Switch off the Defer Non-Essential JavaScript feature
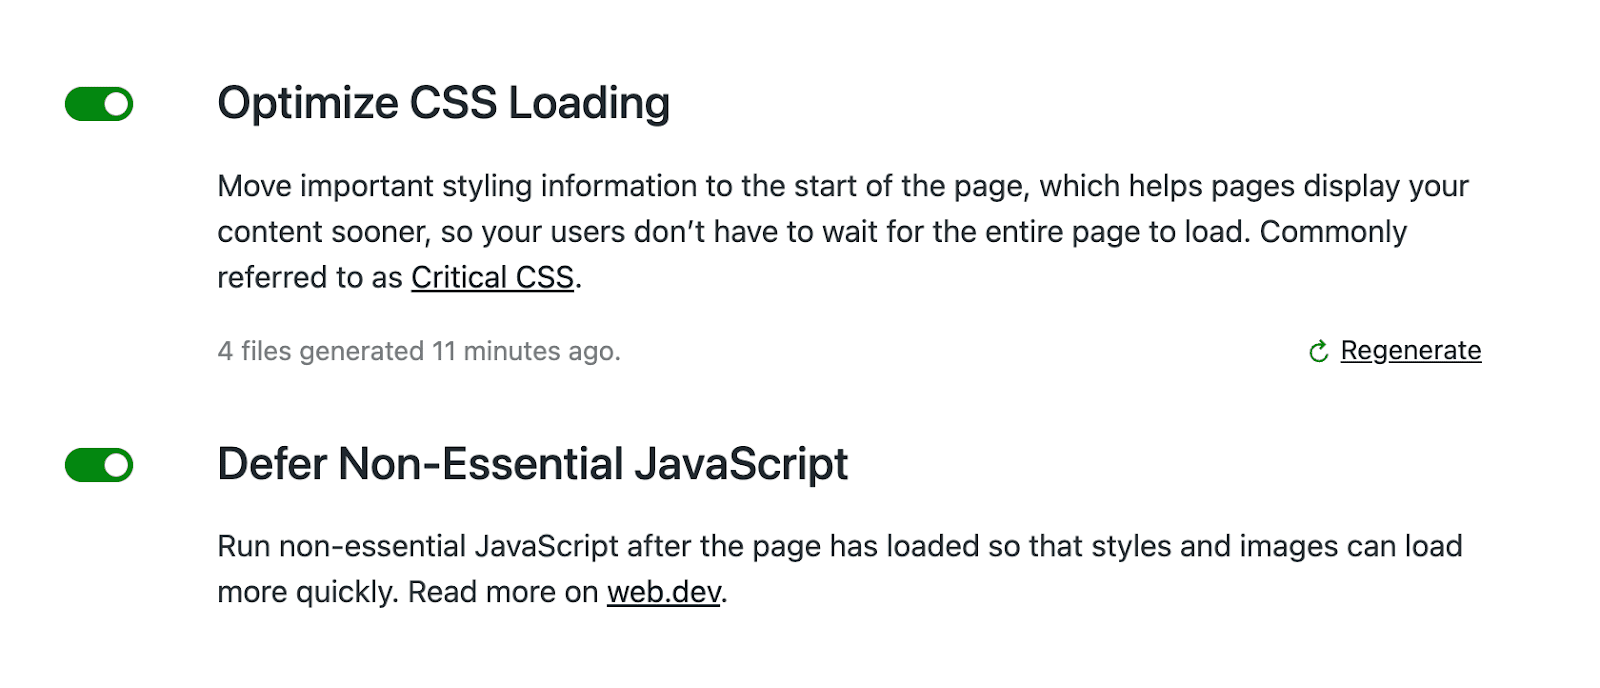Viewport: 1600px width, 688px height. pos(100,463)
